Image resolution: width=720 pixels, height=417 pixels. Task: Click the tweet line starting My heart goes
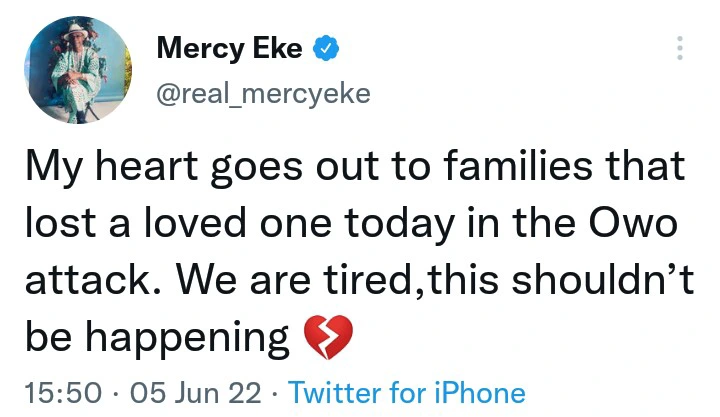350,167
